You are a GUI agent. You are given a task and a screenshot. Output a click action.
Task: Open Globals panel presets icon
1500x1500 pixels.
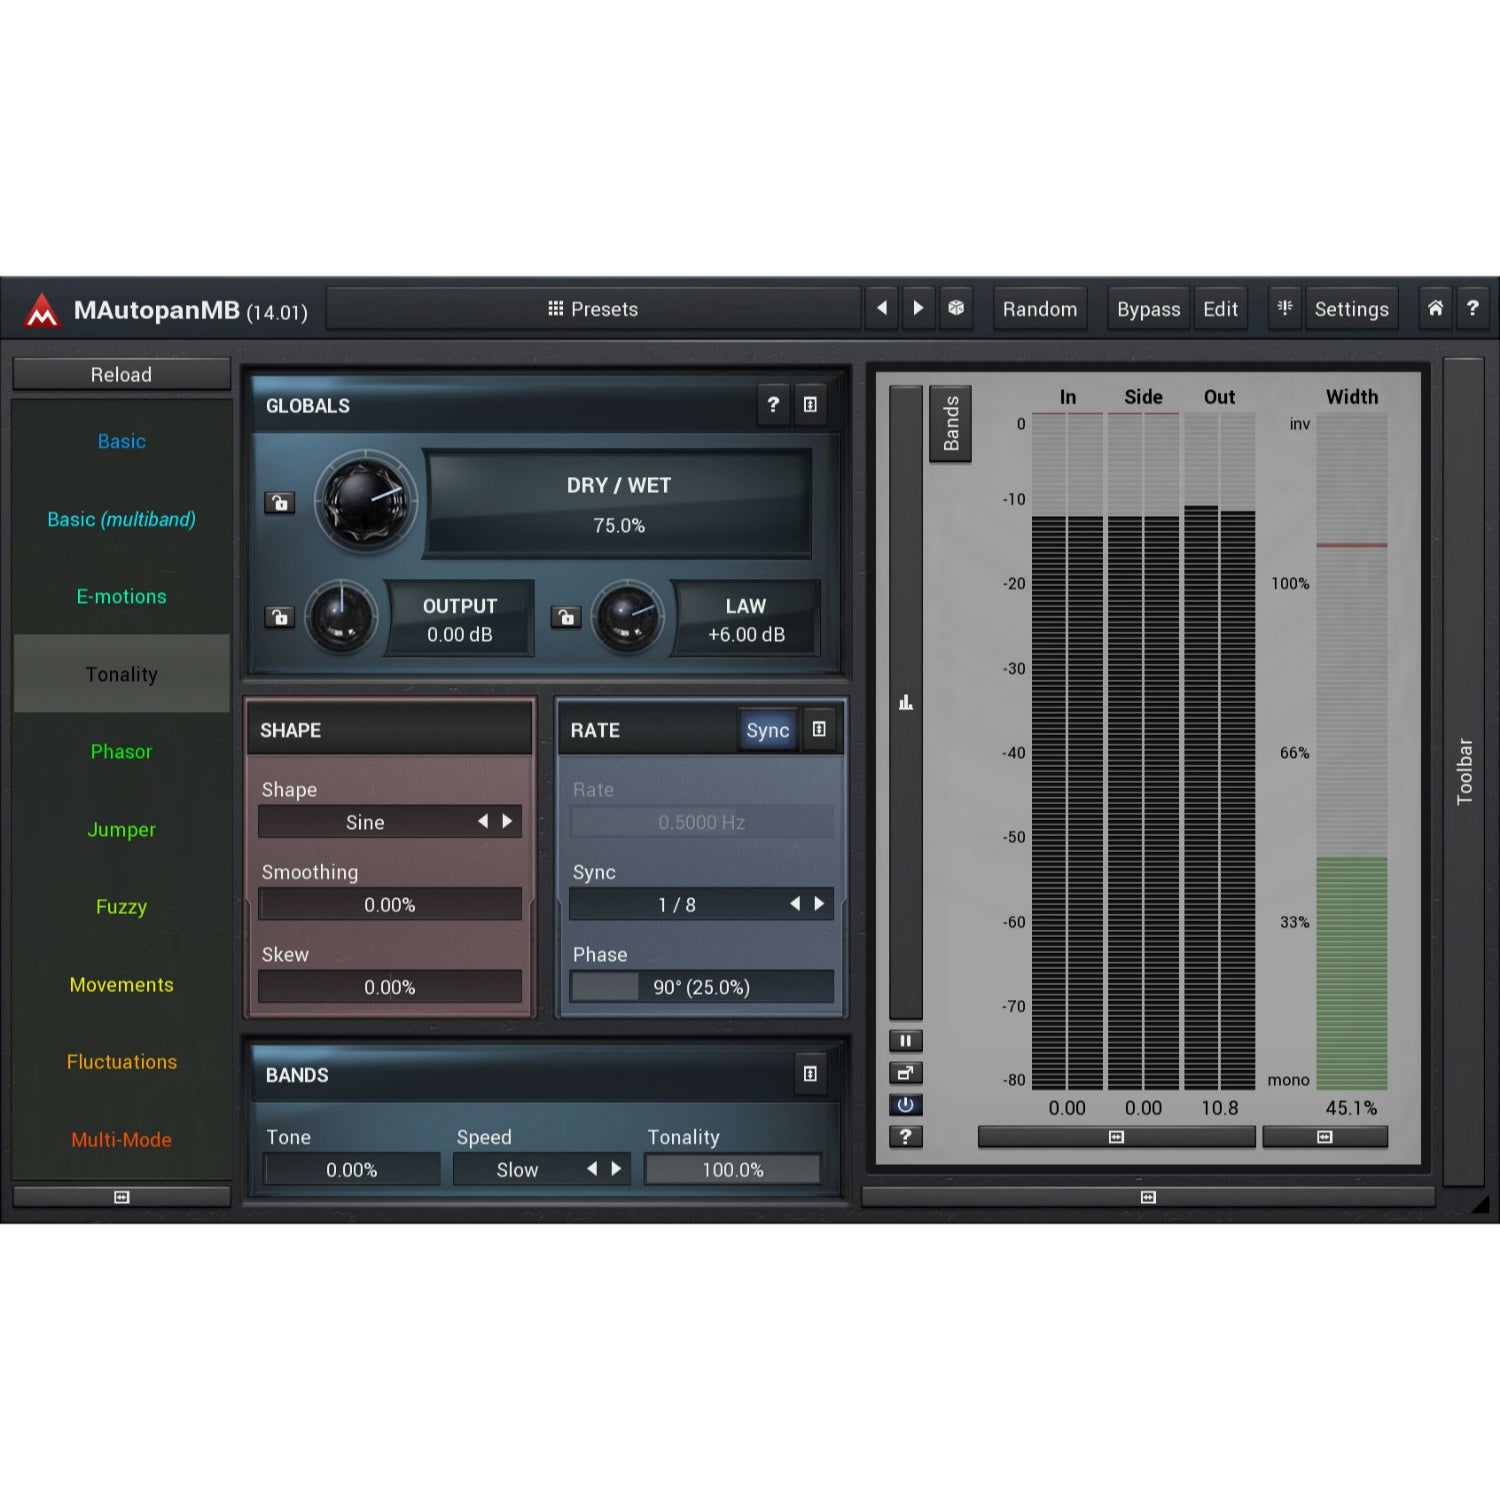point(810,405)
